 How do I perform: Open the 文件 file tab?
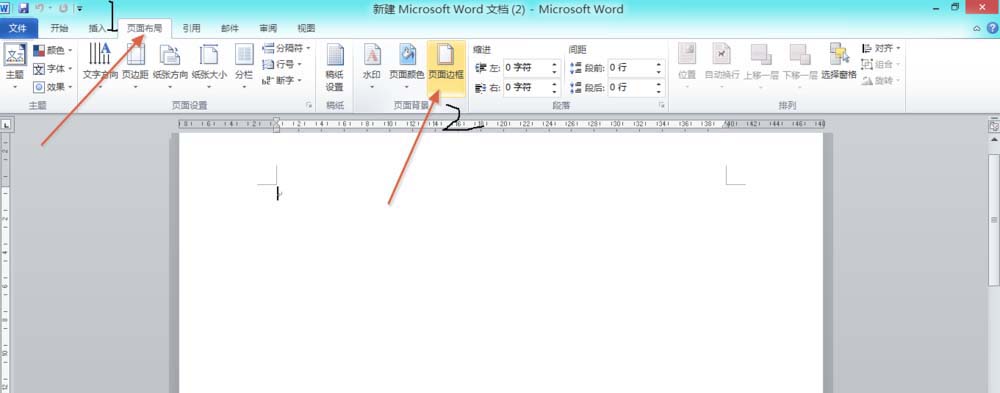pyautogui.click(x=18, y=28)
